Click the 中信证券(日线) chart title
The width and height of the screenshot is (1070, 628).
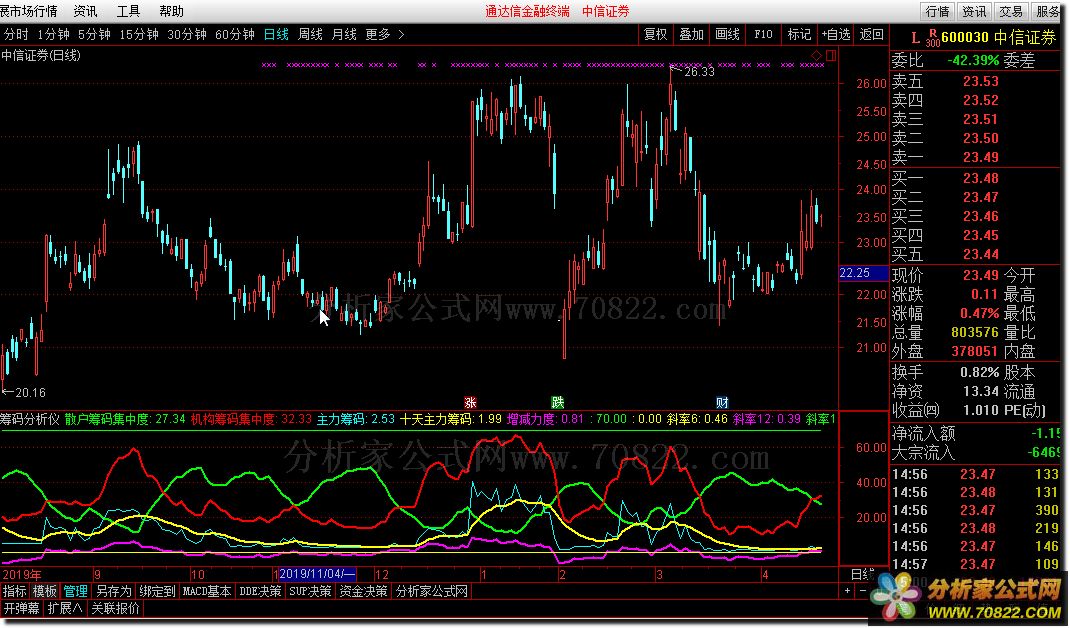click(41, 55)
